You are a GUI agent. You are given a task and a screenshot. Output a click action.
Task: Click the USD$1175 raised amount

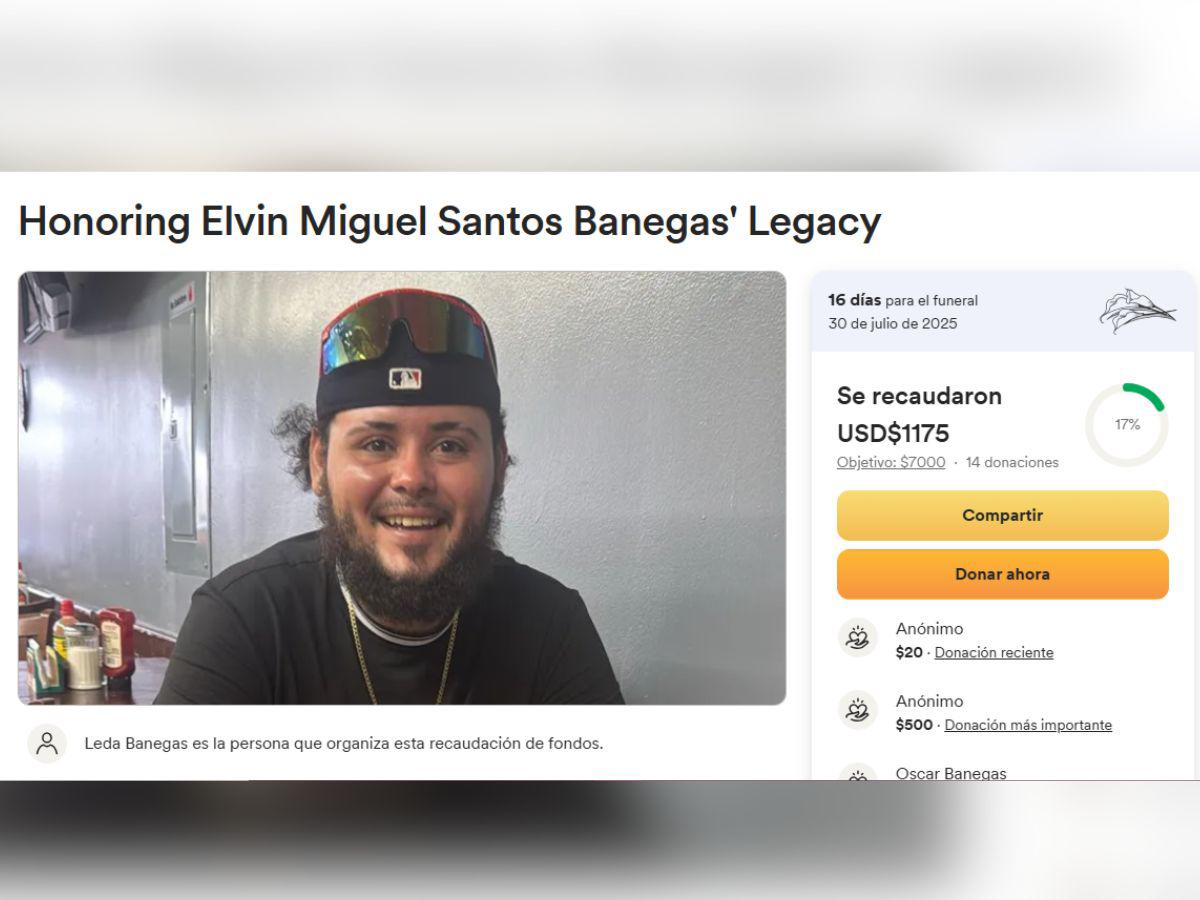click(x=893, y=433)
